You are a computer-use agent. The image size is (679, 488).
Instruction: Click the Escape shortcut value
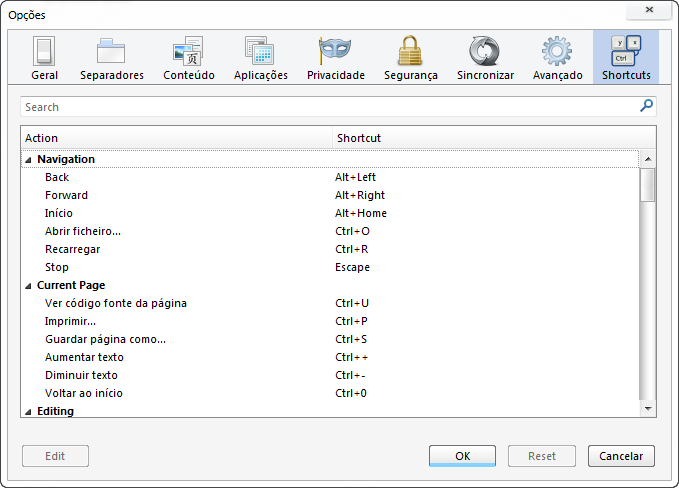352,267
